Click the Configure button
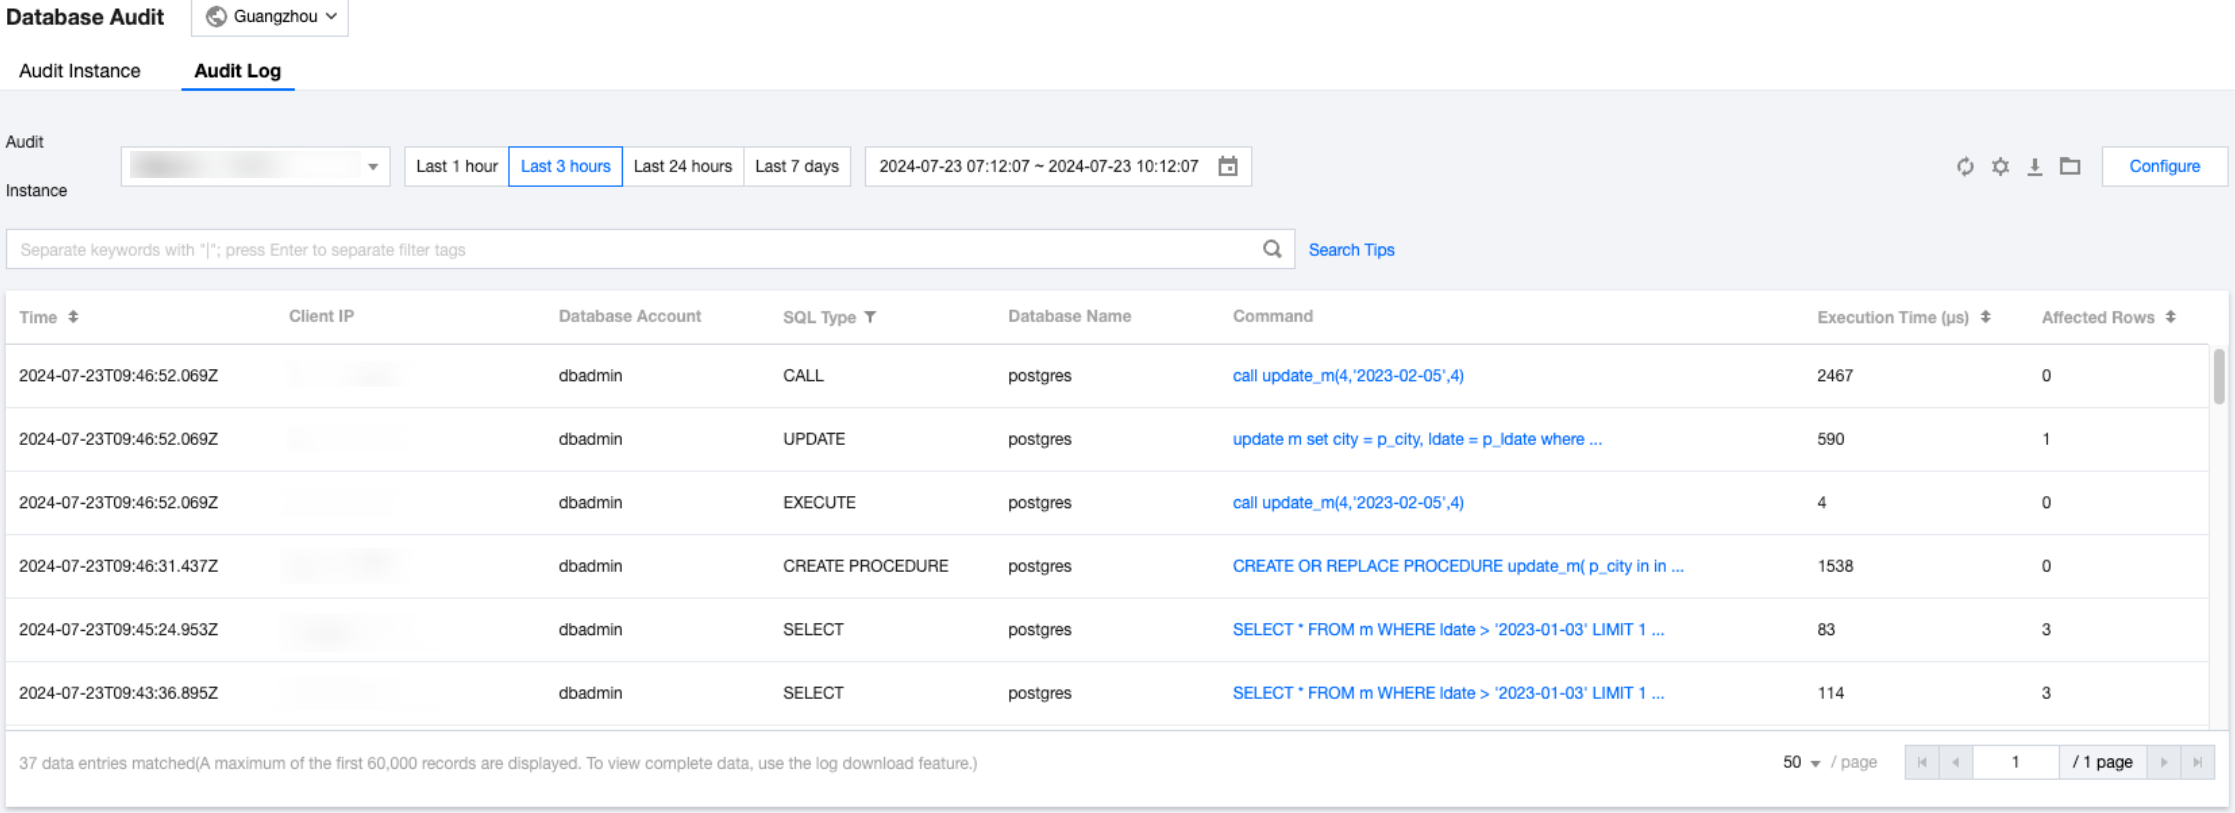This screenshot has width=2235, height=813. coord(2164,166)
